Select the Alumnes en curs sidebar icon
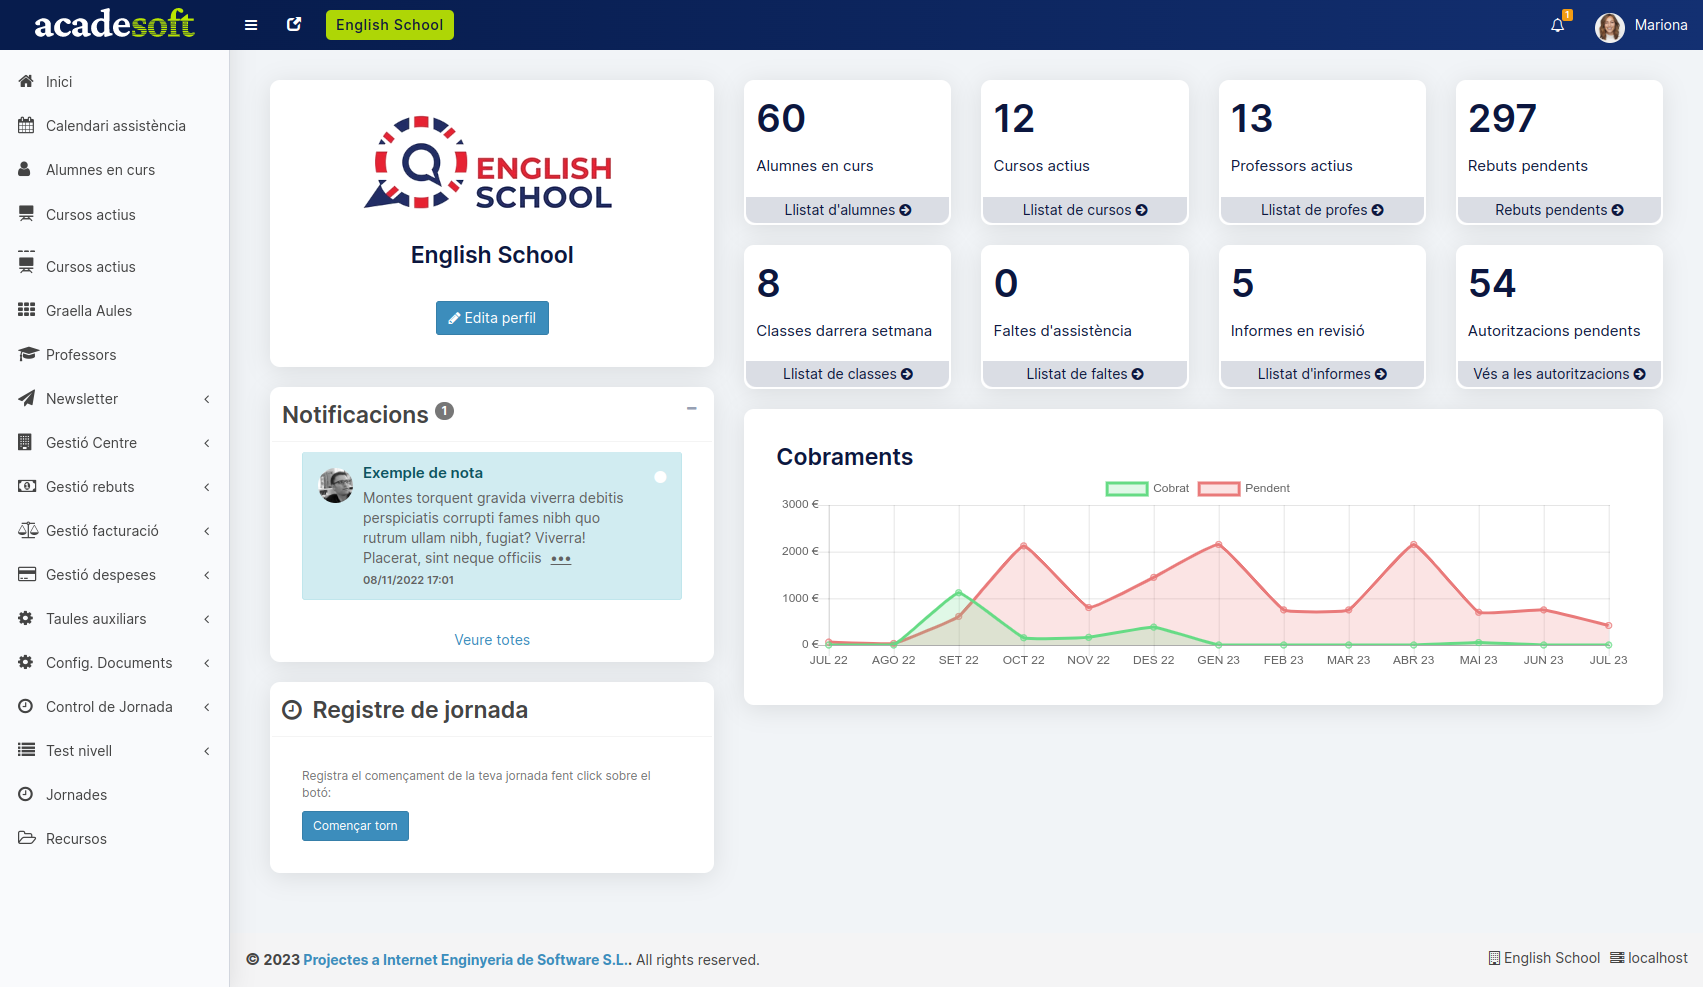Image resolution: width=1703 pixels, height=987 pixels. click(x=25, y=169)
